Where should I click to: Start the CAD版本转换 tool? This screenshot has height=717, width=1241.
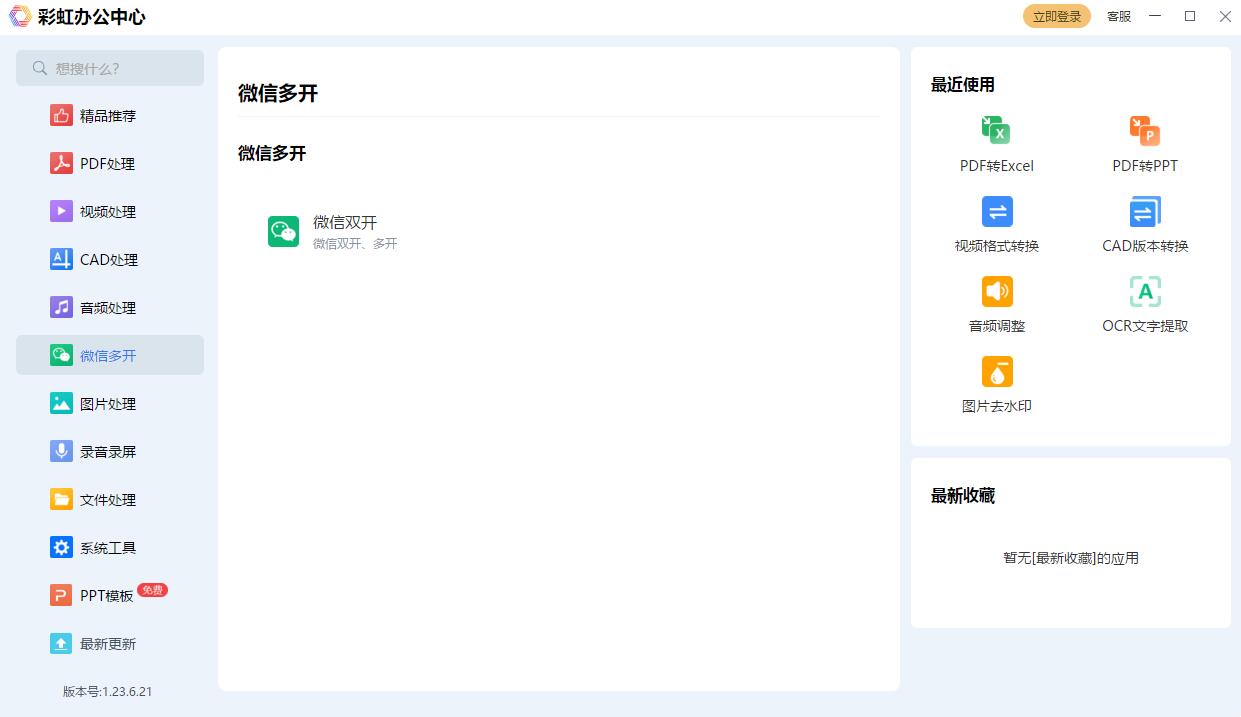1143,222
